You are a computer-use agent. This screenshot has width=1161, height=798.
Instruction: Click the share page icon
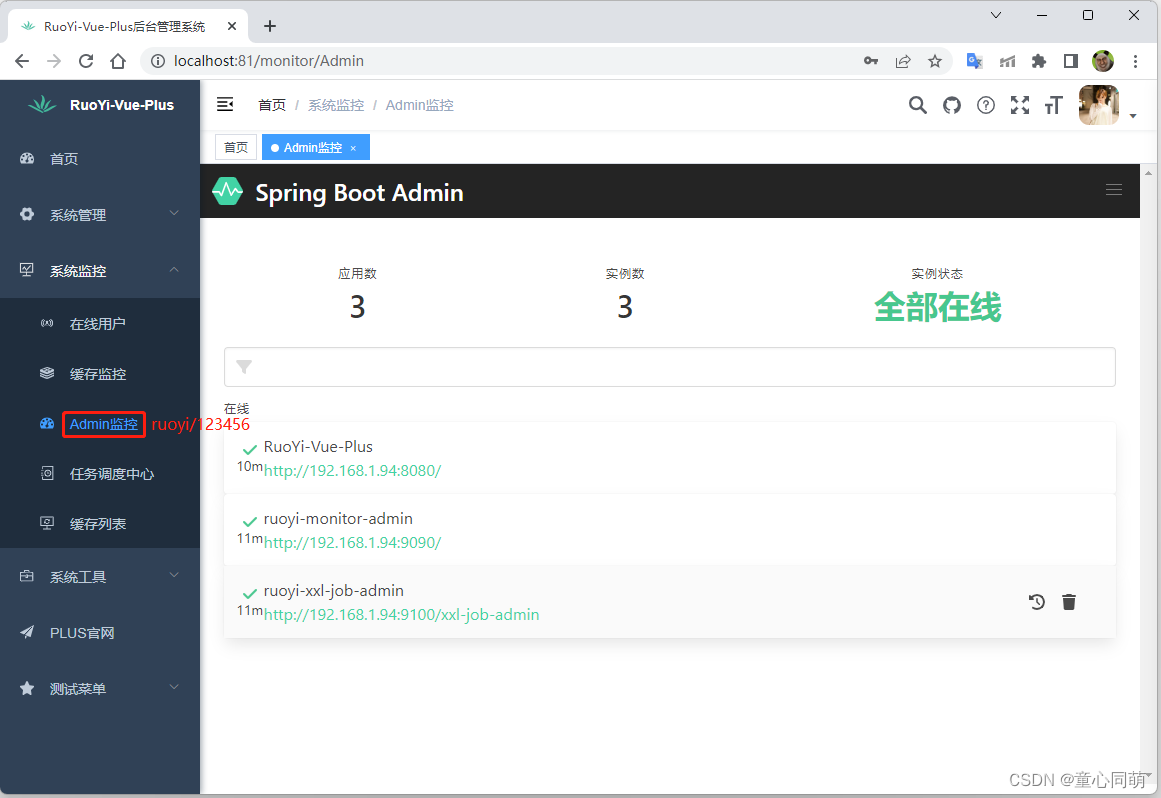coord(903,61)
